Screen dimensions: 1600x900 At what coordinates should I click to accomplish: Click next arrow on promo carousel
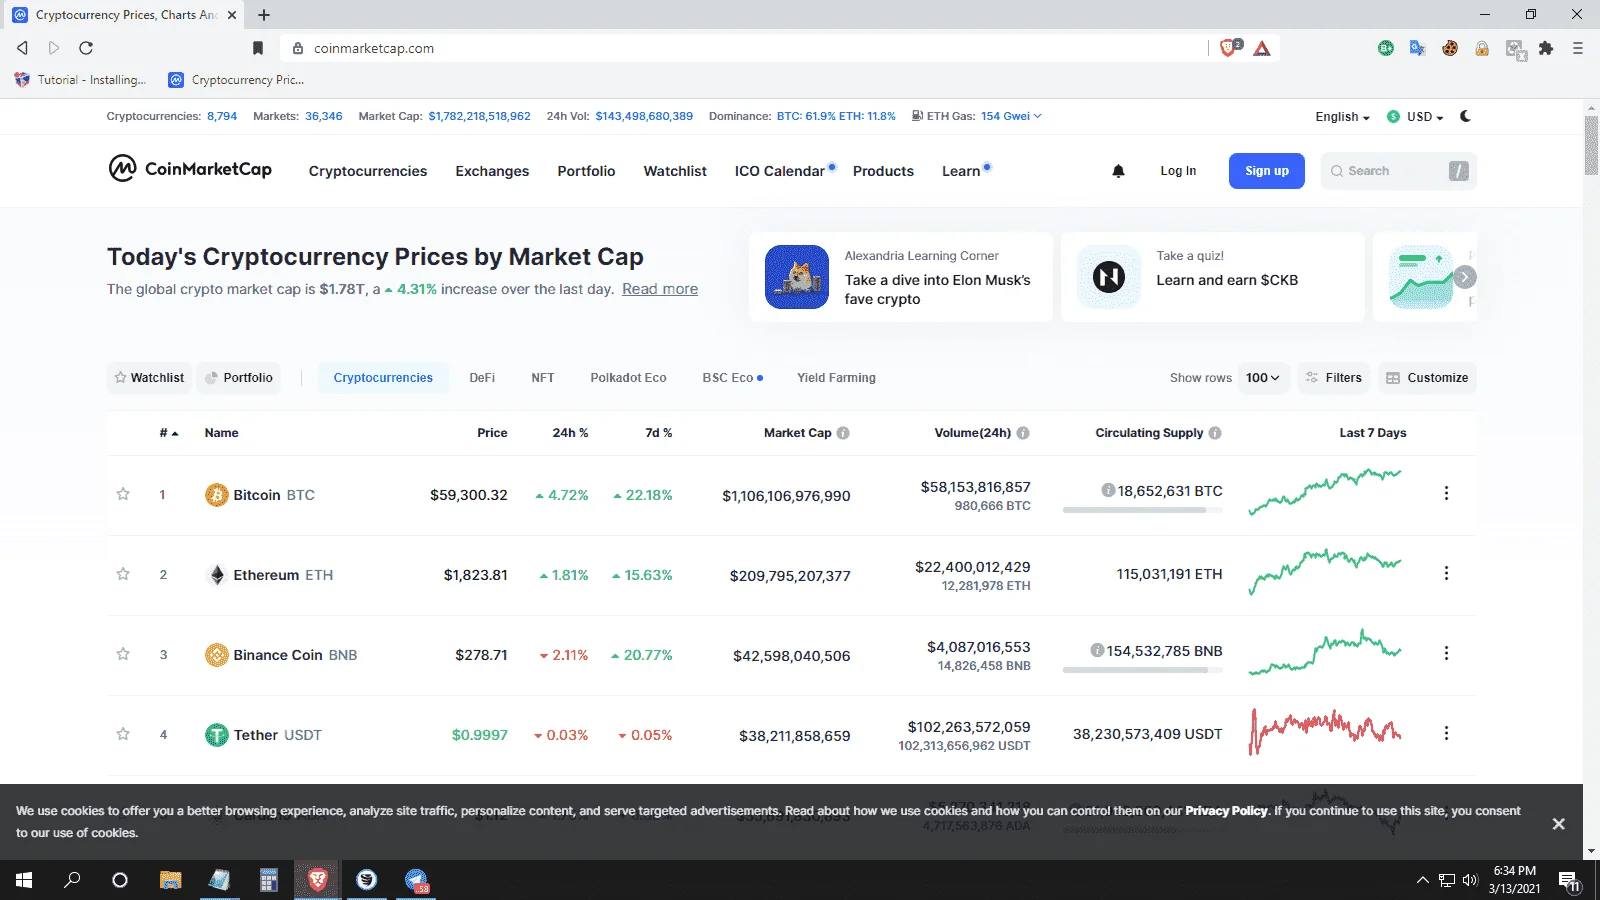point(1465,277)
